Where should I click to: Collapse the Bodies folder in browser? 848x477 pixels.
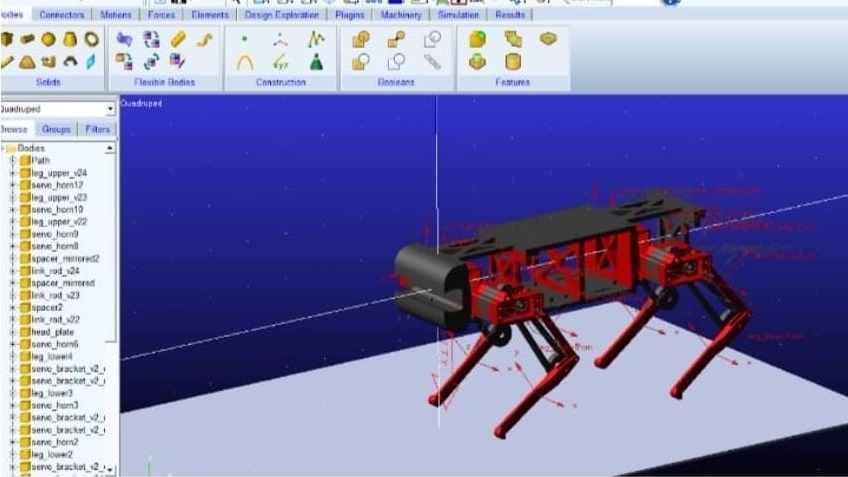coord(4,148)
